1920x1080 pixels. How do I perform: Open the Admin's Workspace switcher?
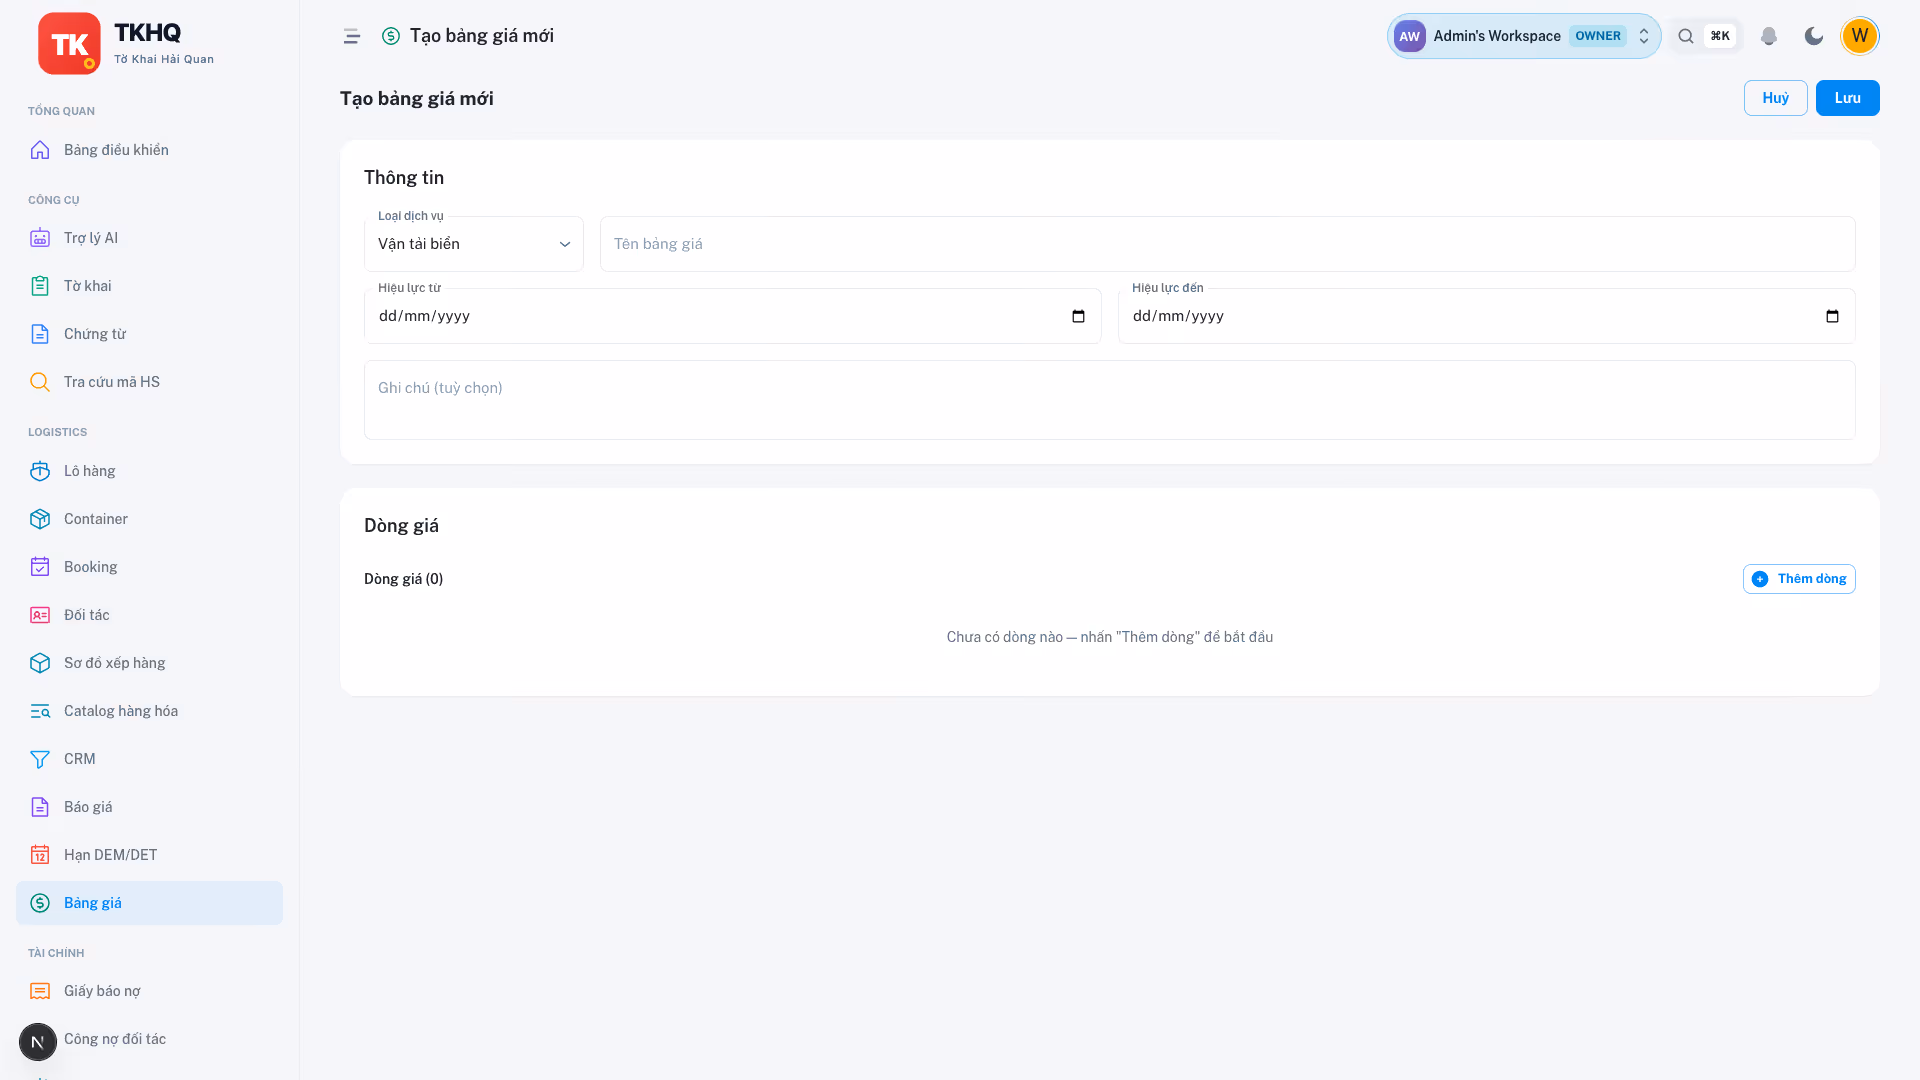pos(1524,36)
